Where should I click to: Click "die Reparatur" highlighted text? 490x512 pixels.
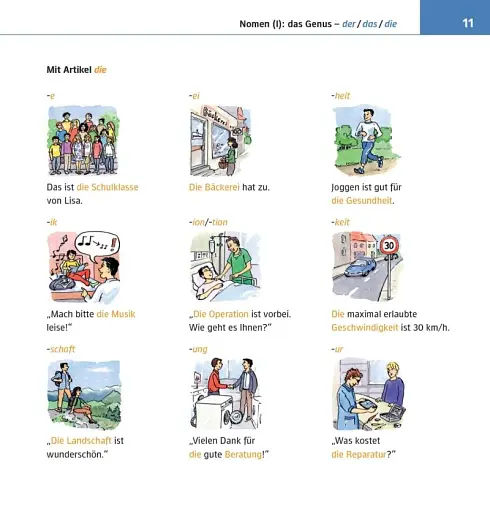point(359,454)
